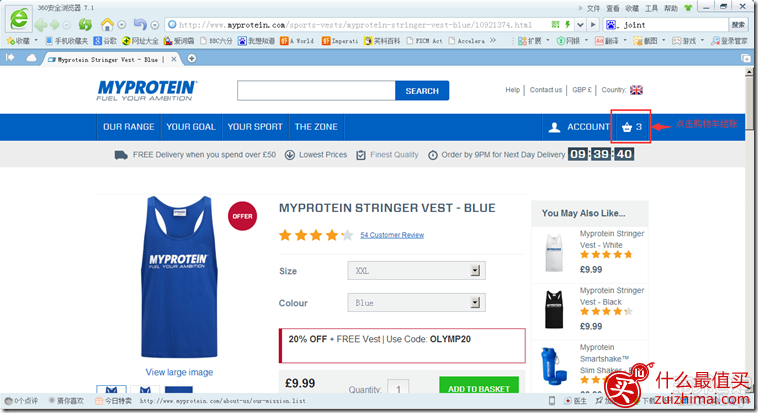Click the Baidu paw search engine icon
This screenshot has height=413, width=758.
point(611,25)
